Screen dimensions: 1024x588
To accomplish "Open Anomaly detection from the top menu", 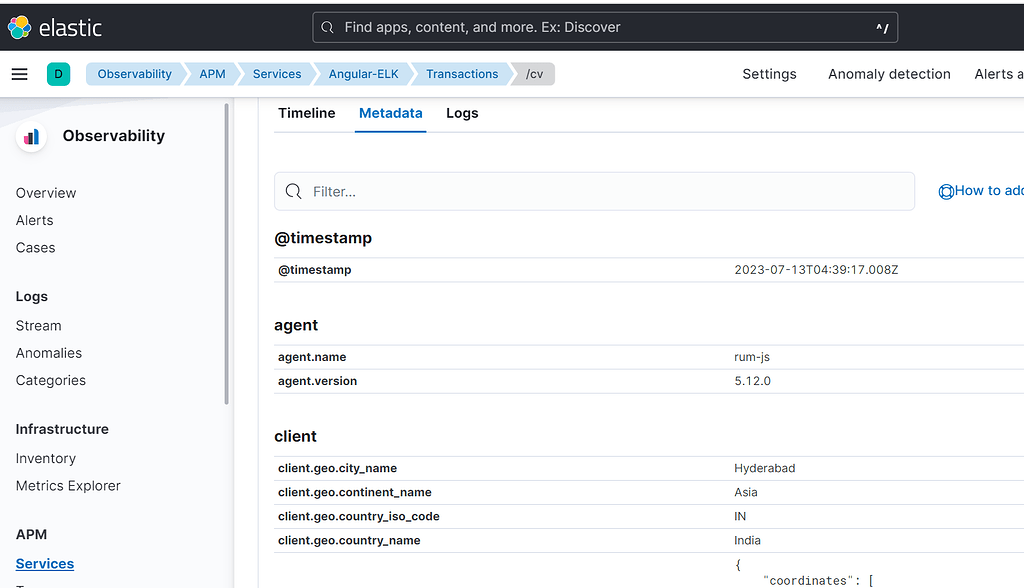I will pyautogui.click(x=888, y=73).
